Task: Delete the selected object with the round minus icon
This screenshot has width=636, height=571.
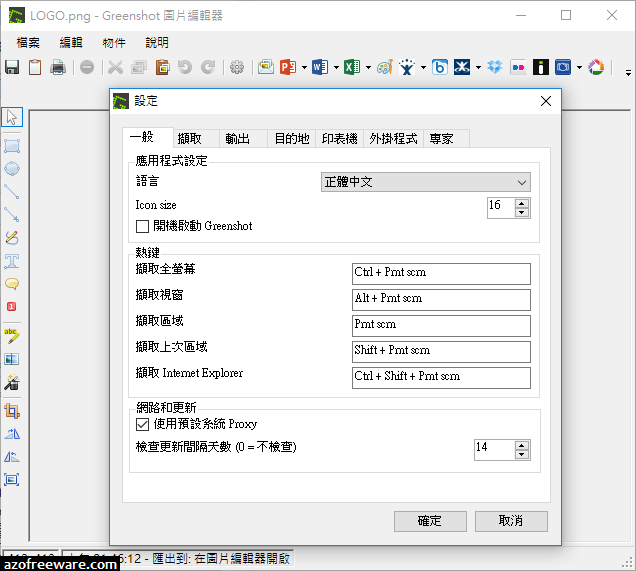Action: pos(87,67)
